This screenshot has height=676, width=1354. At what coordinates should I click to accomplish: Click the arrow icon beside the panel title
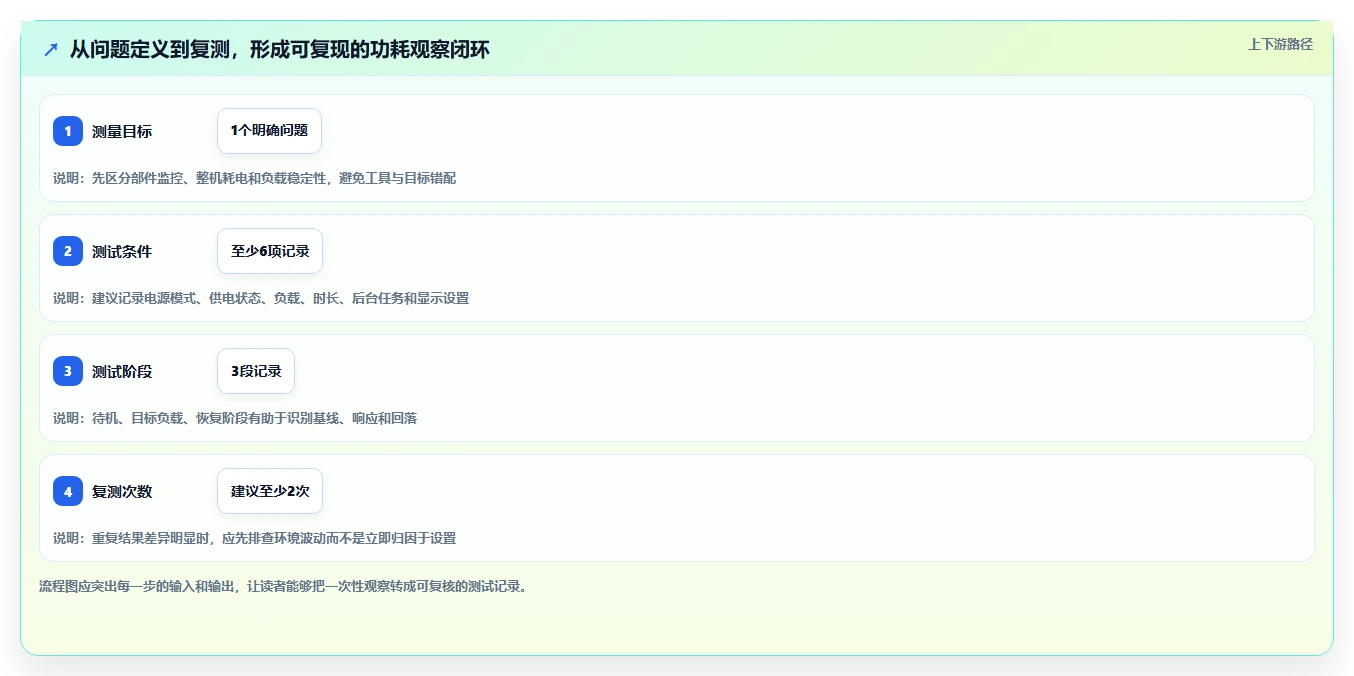(x=51, y=49)
